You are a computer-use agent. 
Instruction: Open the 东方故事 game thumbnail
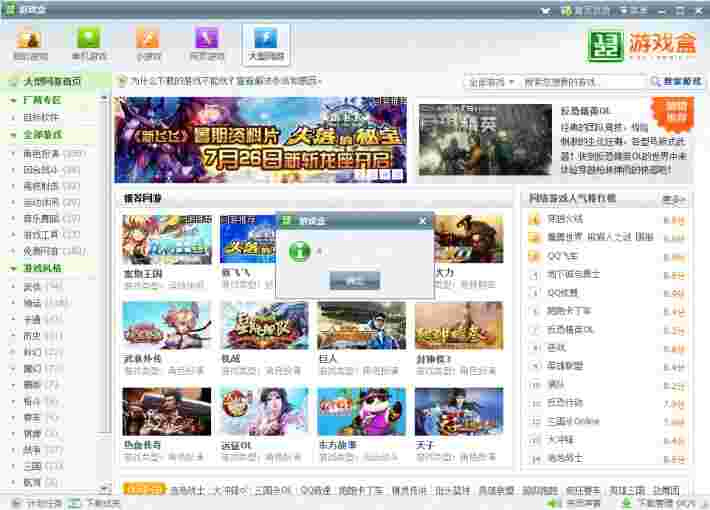[x=362, y=411]
